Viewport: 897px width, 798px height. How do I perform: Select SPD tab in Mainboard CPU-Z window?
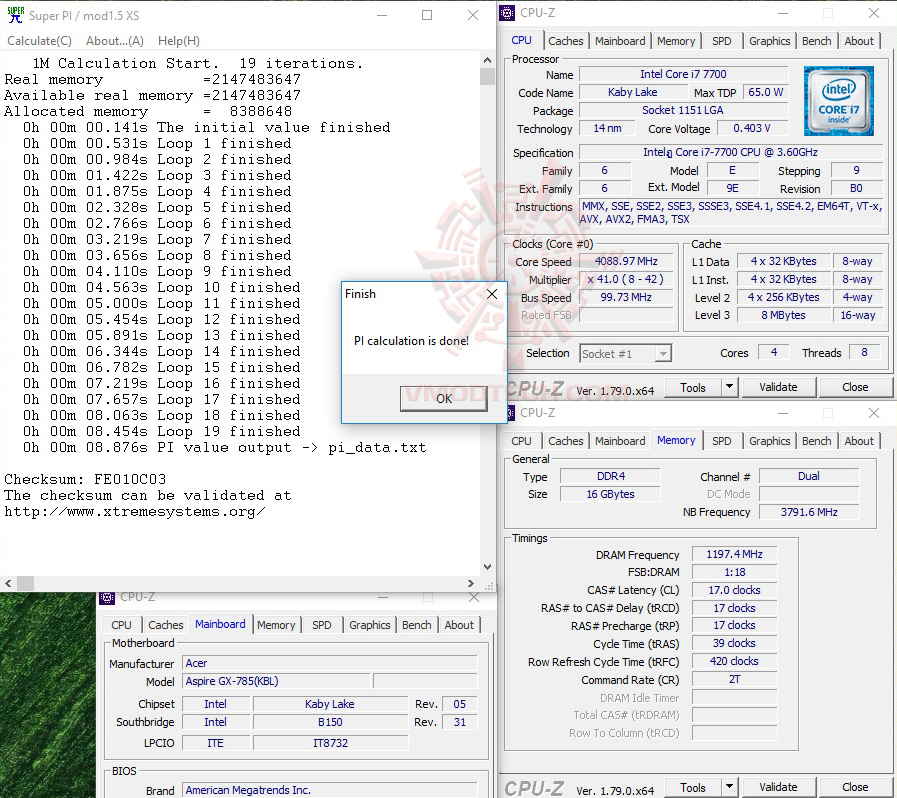[x=322, y=625]
